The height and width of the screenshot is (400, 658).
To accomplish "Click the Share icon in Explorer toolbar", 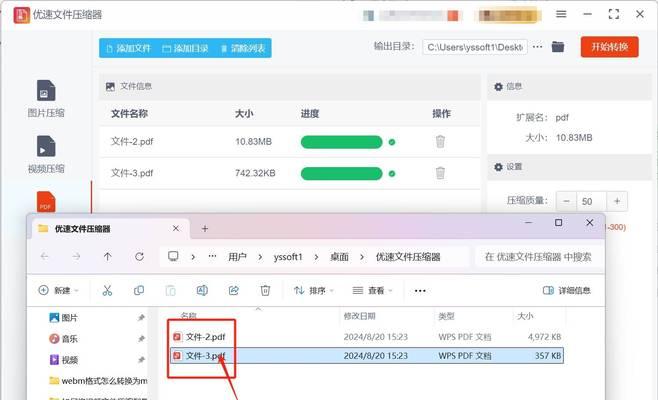I will [x=234, y=290].
